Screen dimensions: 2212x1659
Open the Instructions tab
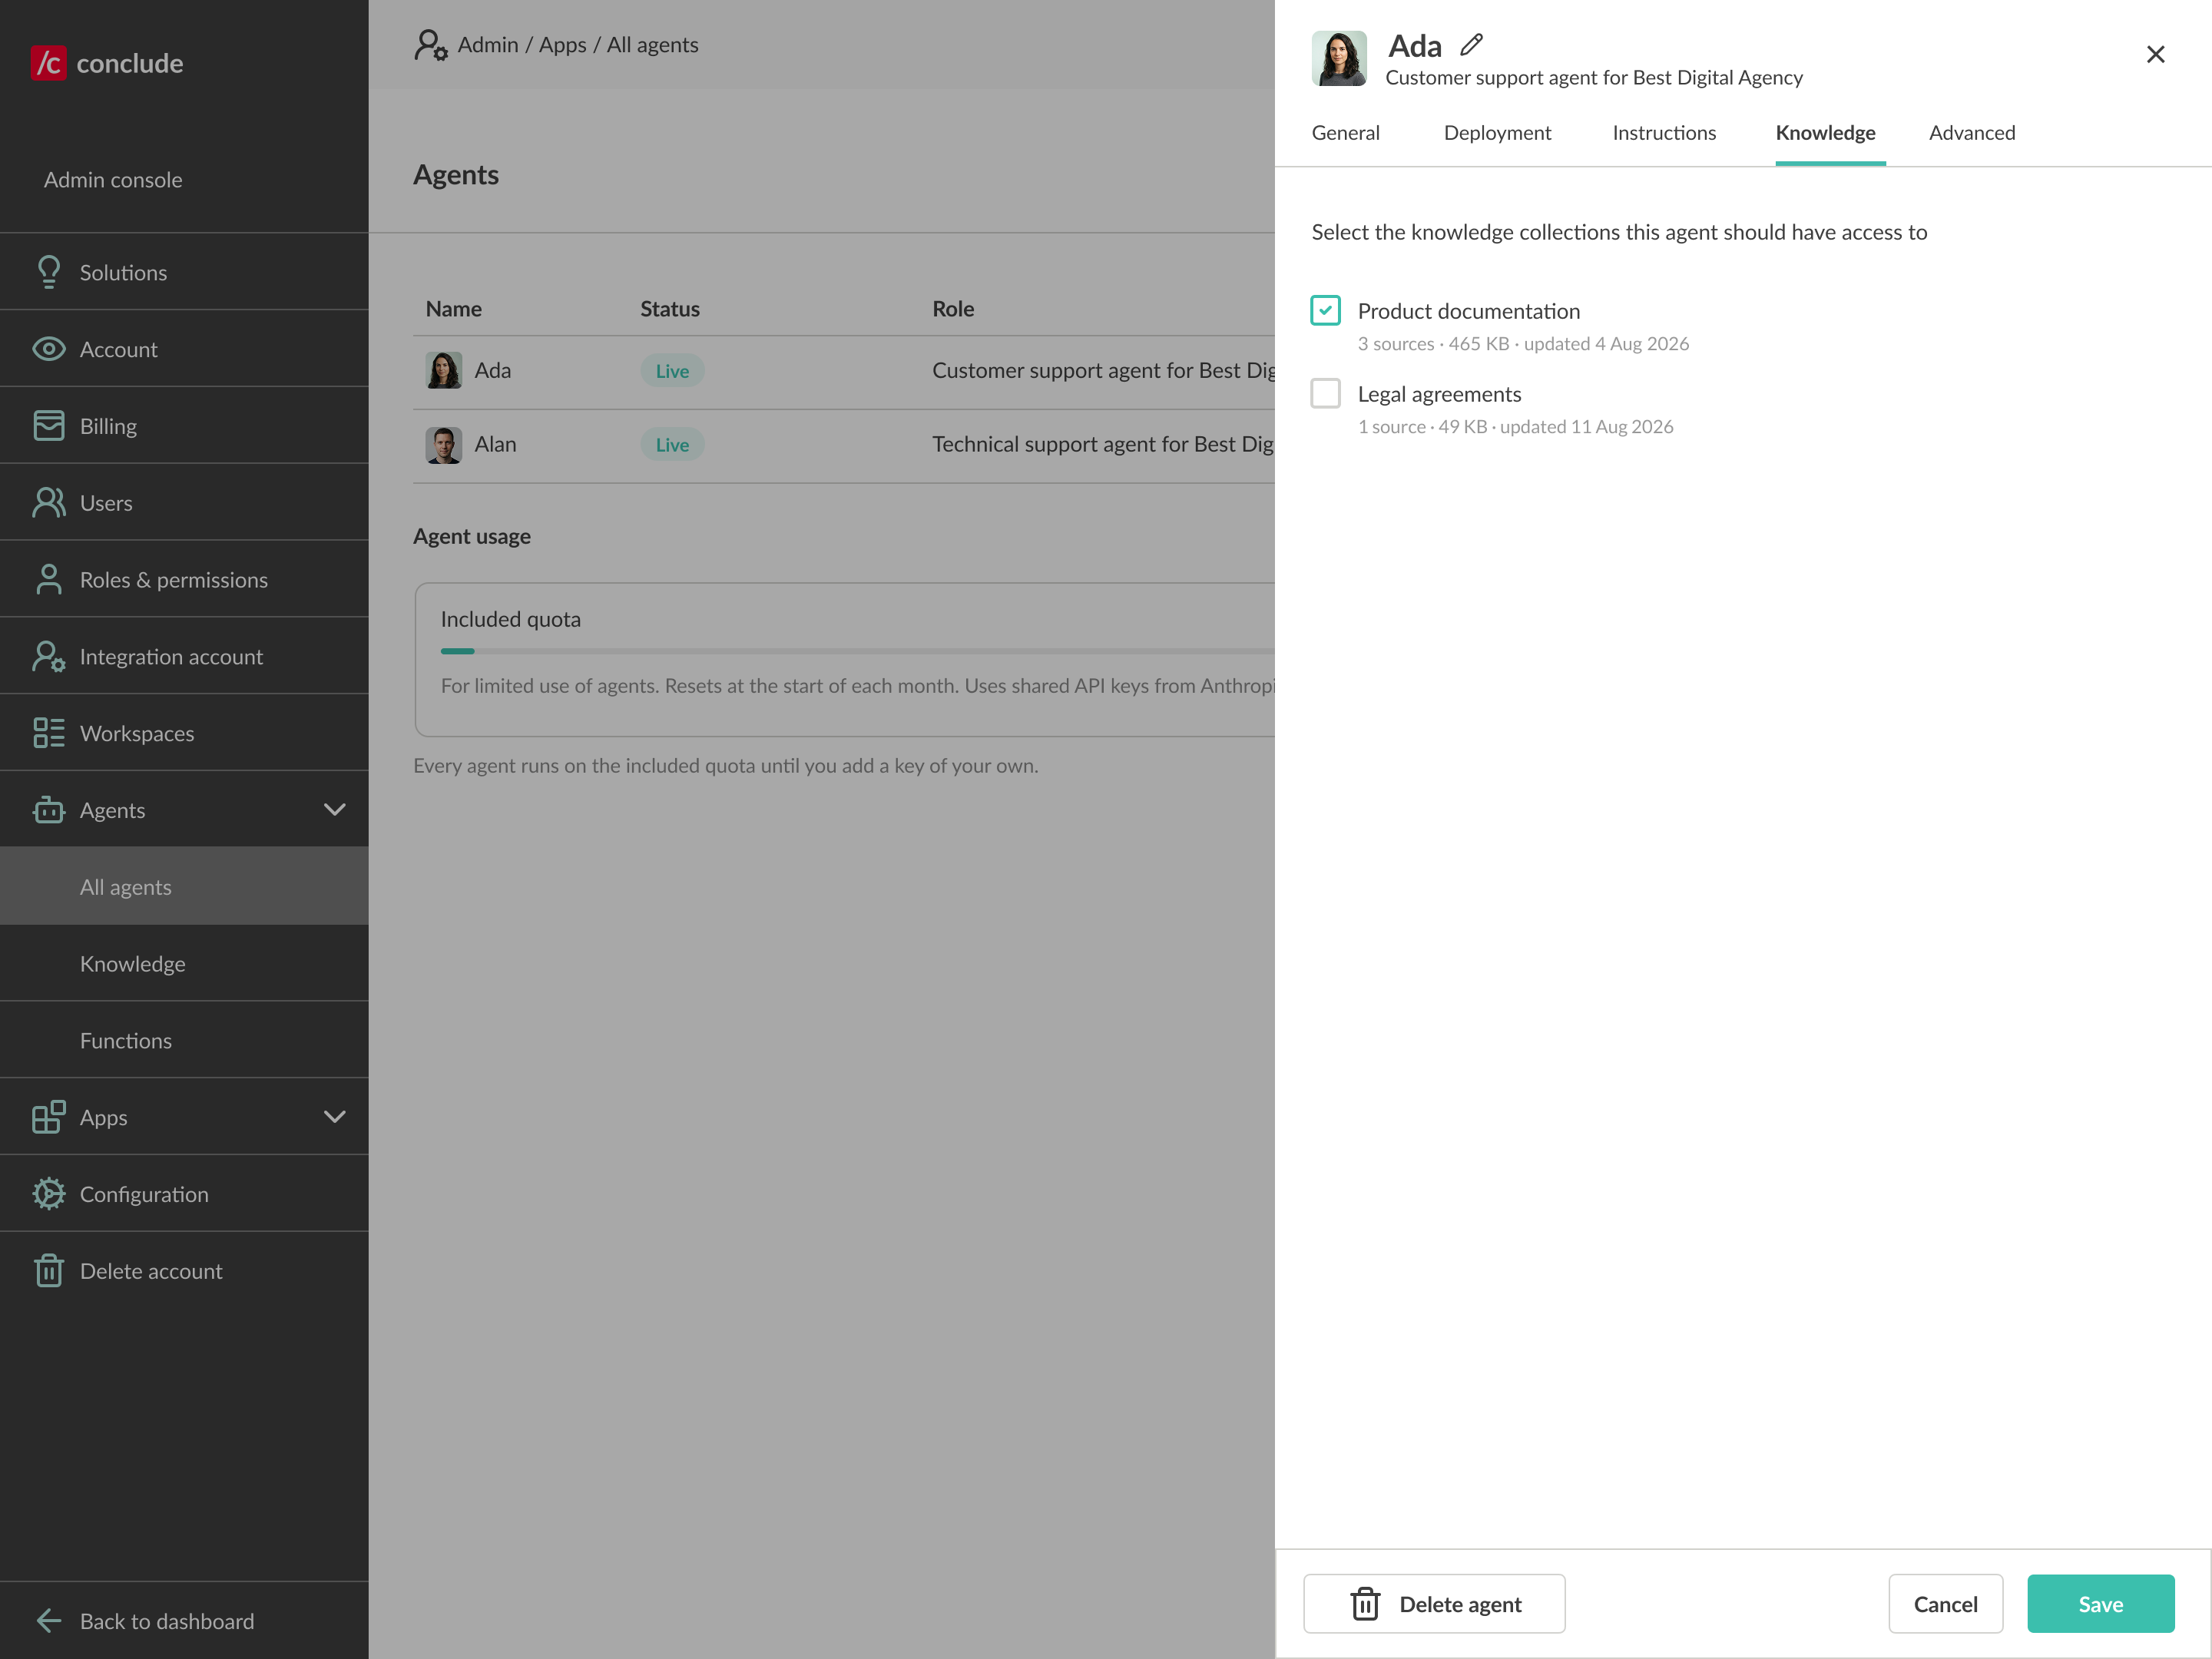tap(1664, 133)
